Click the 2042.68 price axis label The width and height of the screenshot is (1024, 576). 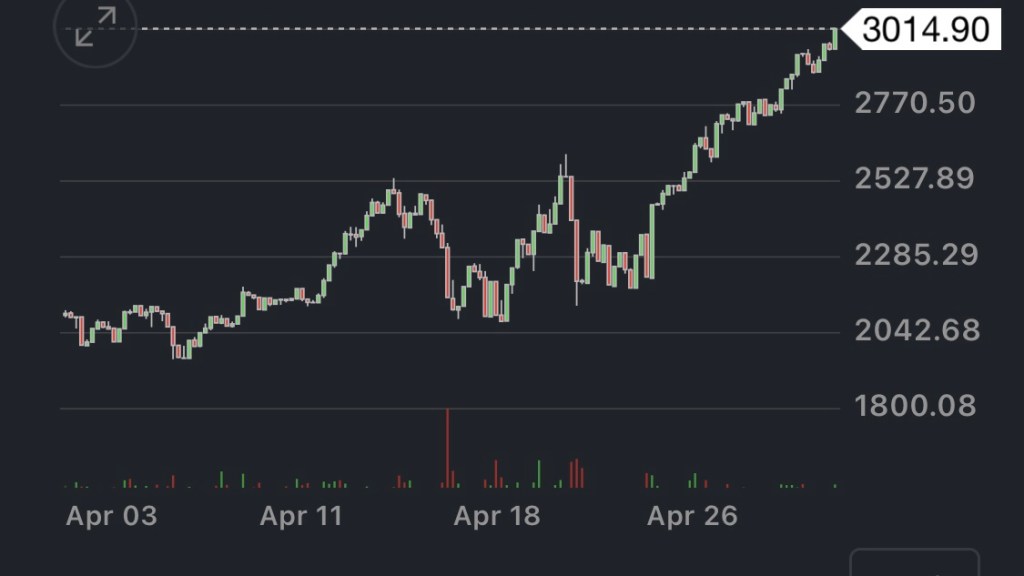point(916,331)
